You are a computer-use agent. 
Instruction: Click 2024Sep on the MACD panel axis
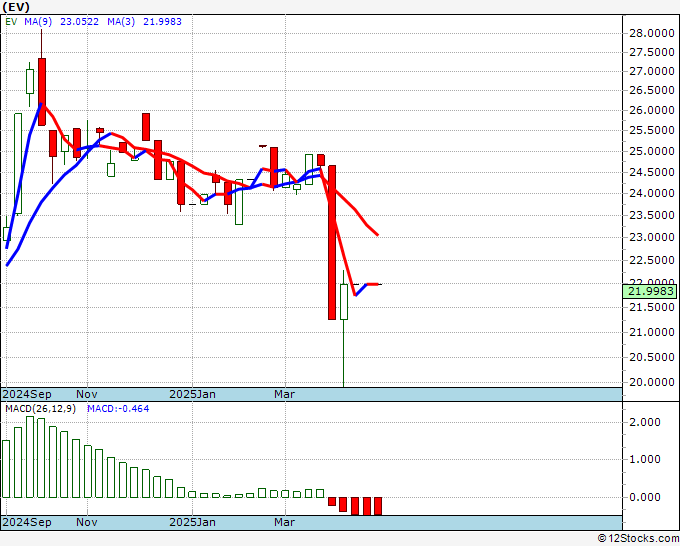[27, 523]
